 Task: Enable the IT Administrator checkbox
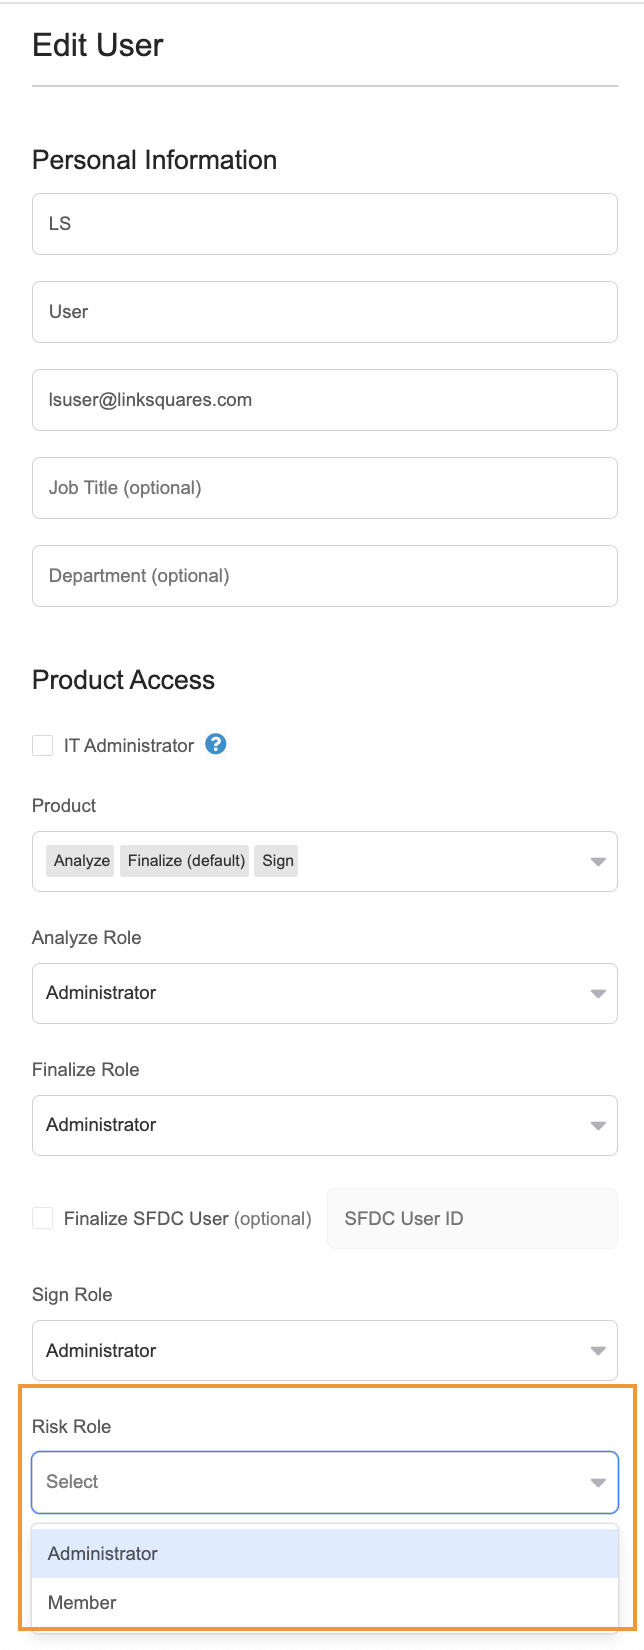click(x=42, y=745)
